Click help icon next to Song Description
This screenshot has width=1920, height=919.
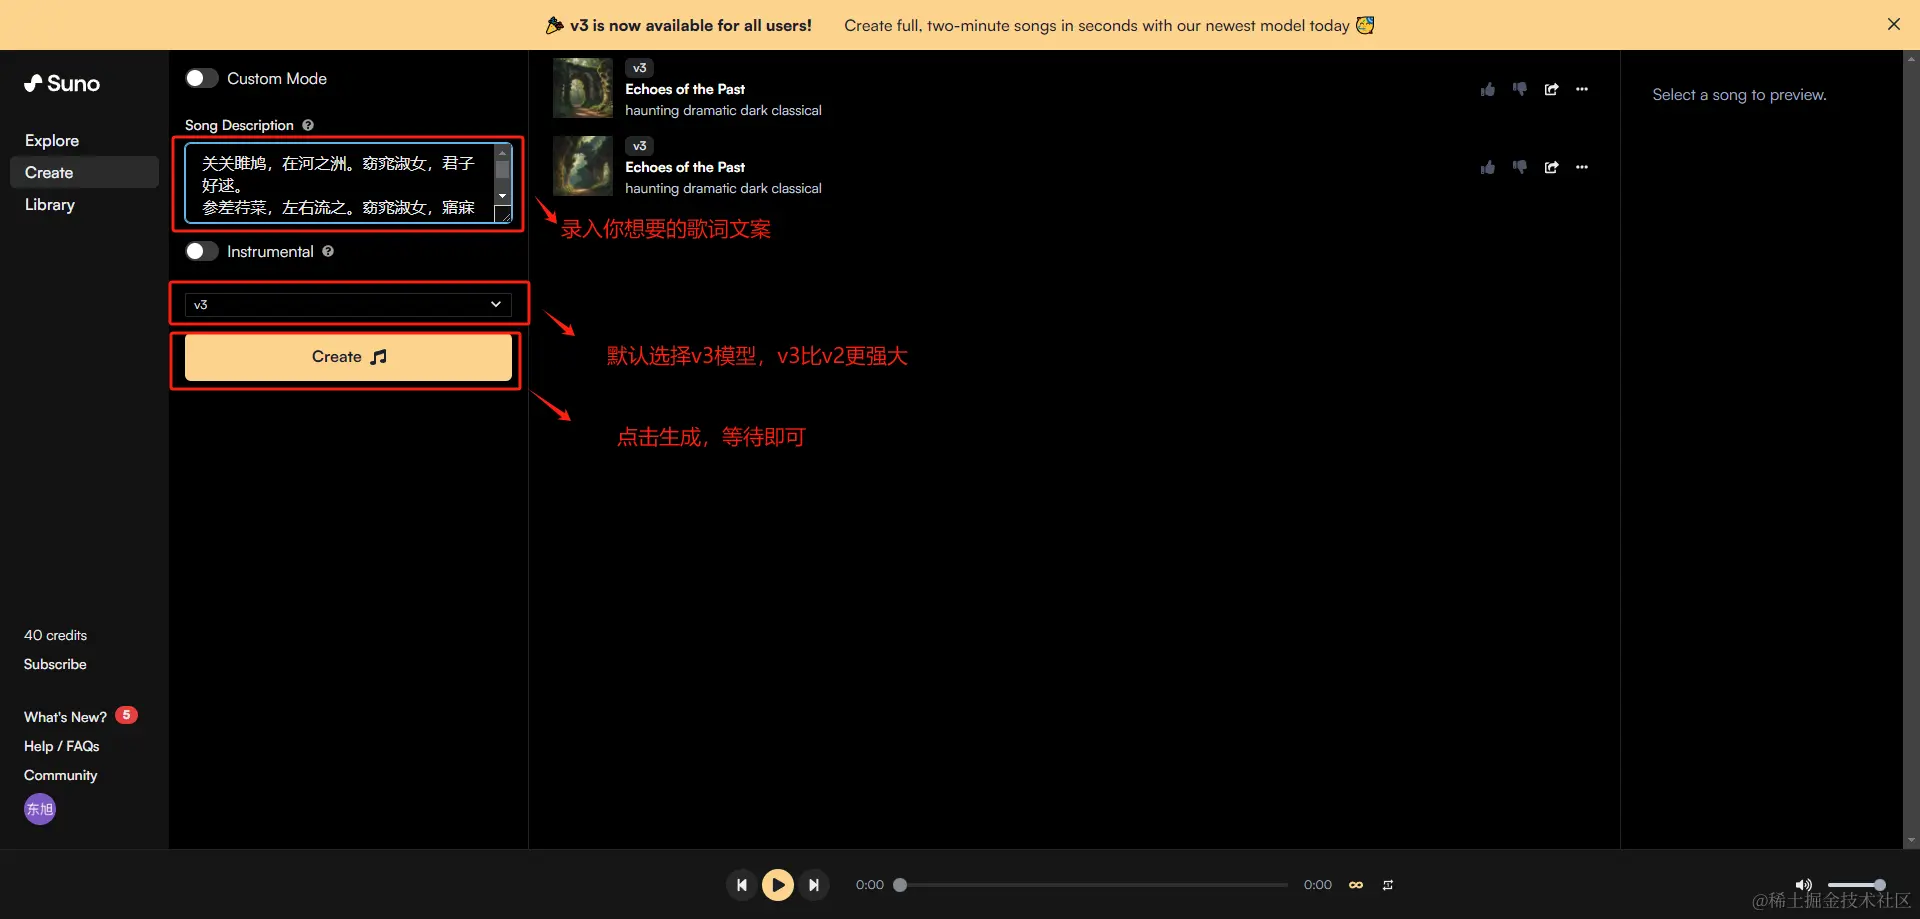coord(308,125)
